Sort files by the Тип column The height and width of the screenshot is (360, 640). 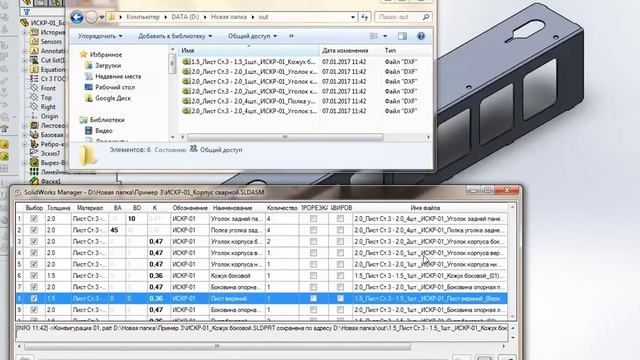[x=407, y=50]
